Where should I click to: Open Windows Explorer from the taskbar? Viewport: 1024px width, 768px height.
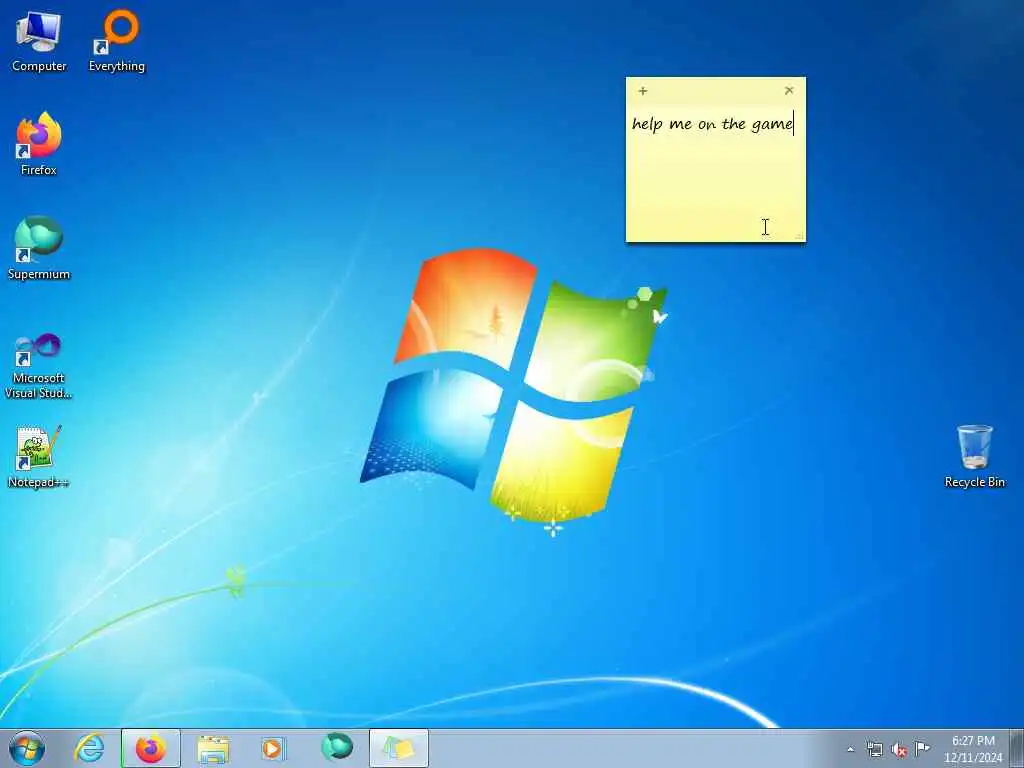[213, 748]
